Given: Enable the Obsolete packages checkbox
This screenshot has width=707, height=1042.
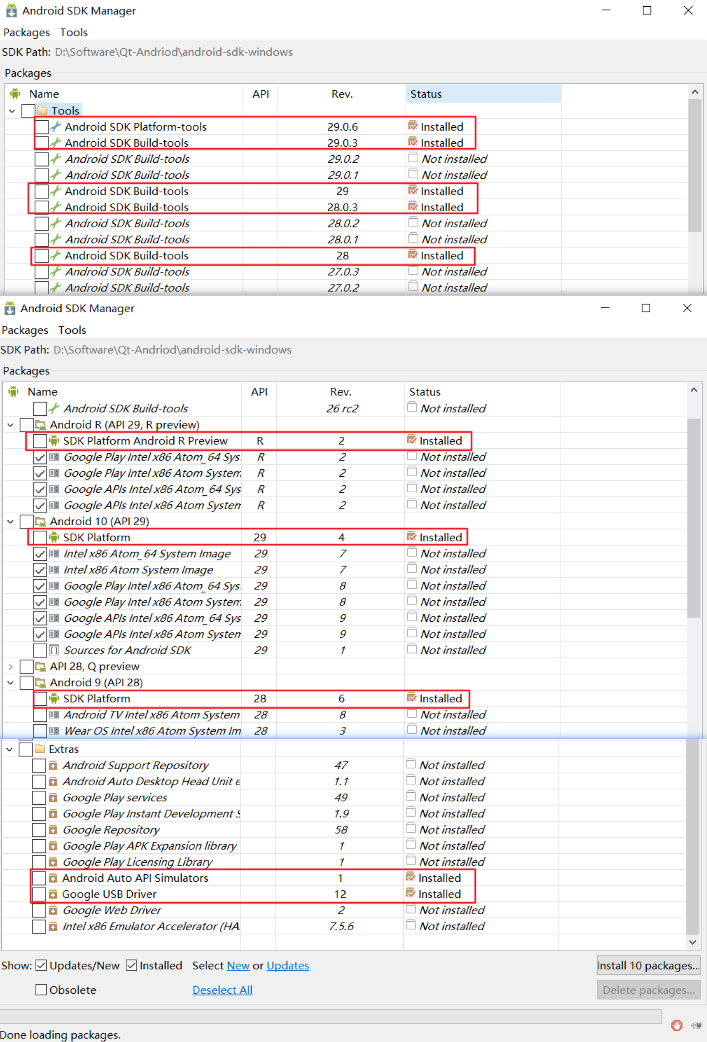Looking at the screenshot, I should point(41,990).
